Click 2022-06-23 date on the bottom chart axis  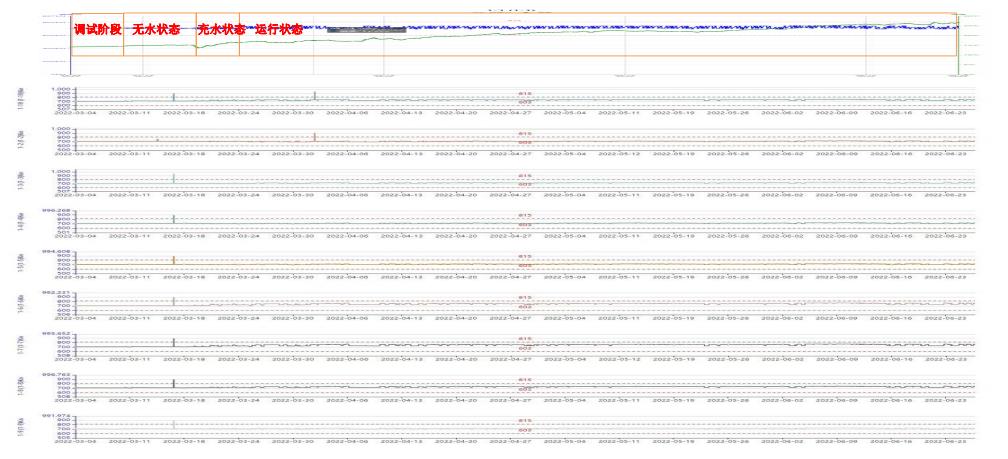point(949,440)
